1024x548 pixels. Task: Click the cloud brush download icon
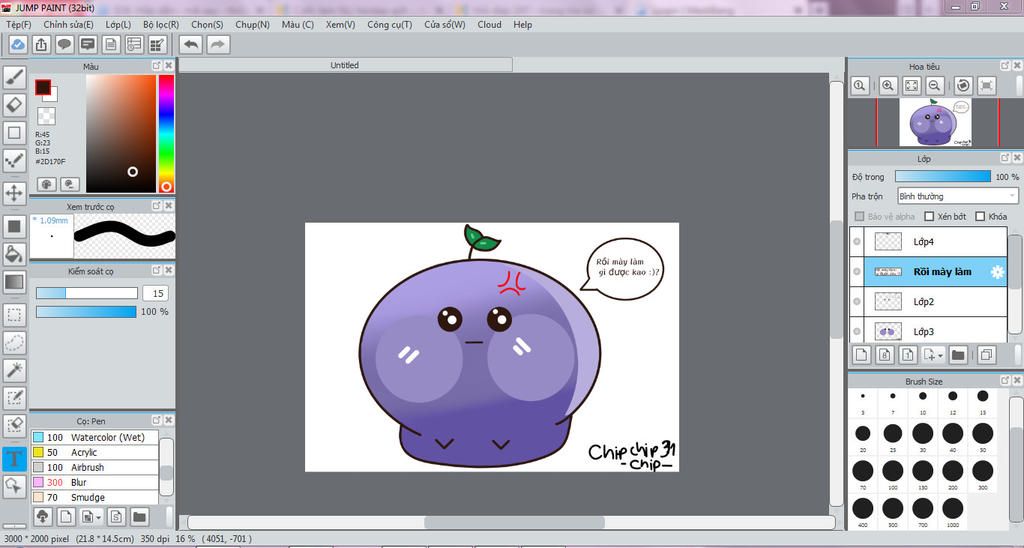[x=42, y=517]
